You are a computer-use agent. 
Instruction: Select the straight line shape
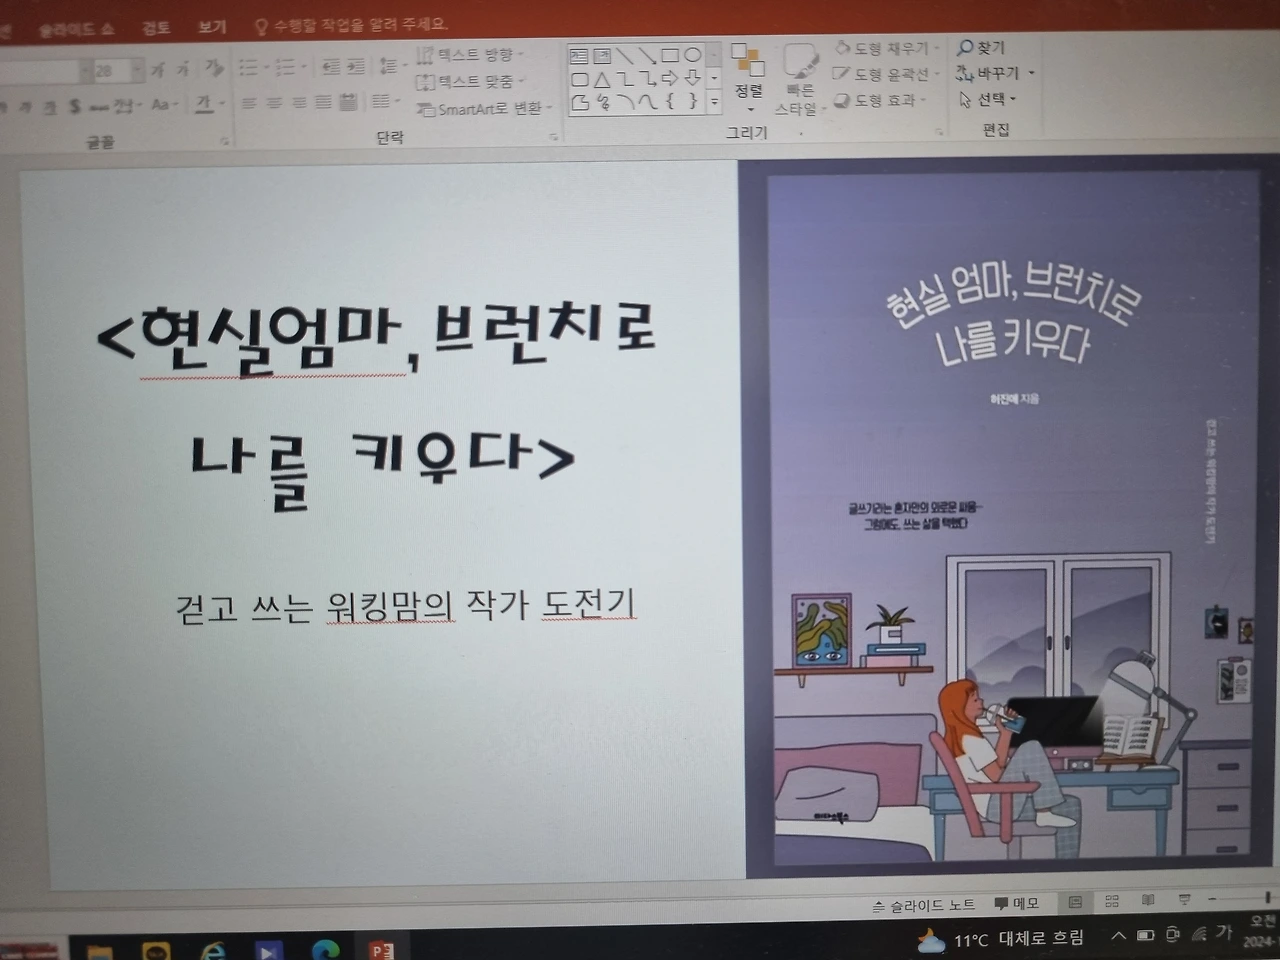pos(625,55)
